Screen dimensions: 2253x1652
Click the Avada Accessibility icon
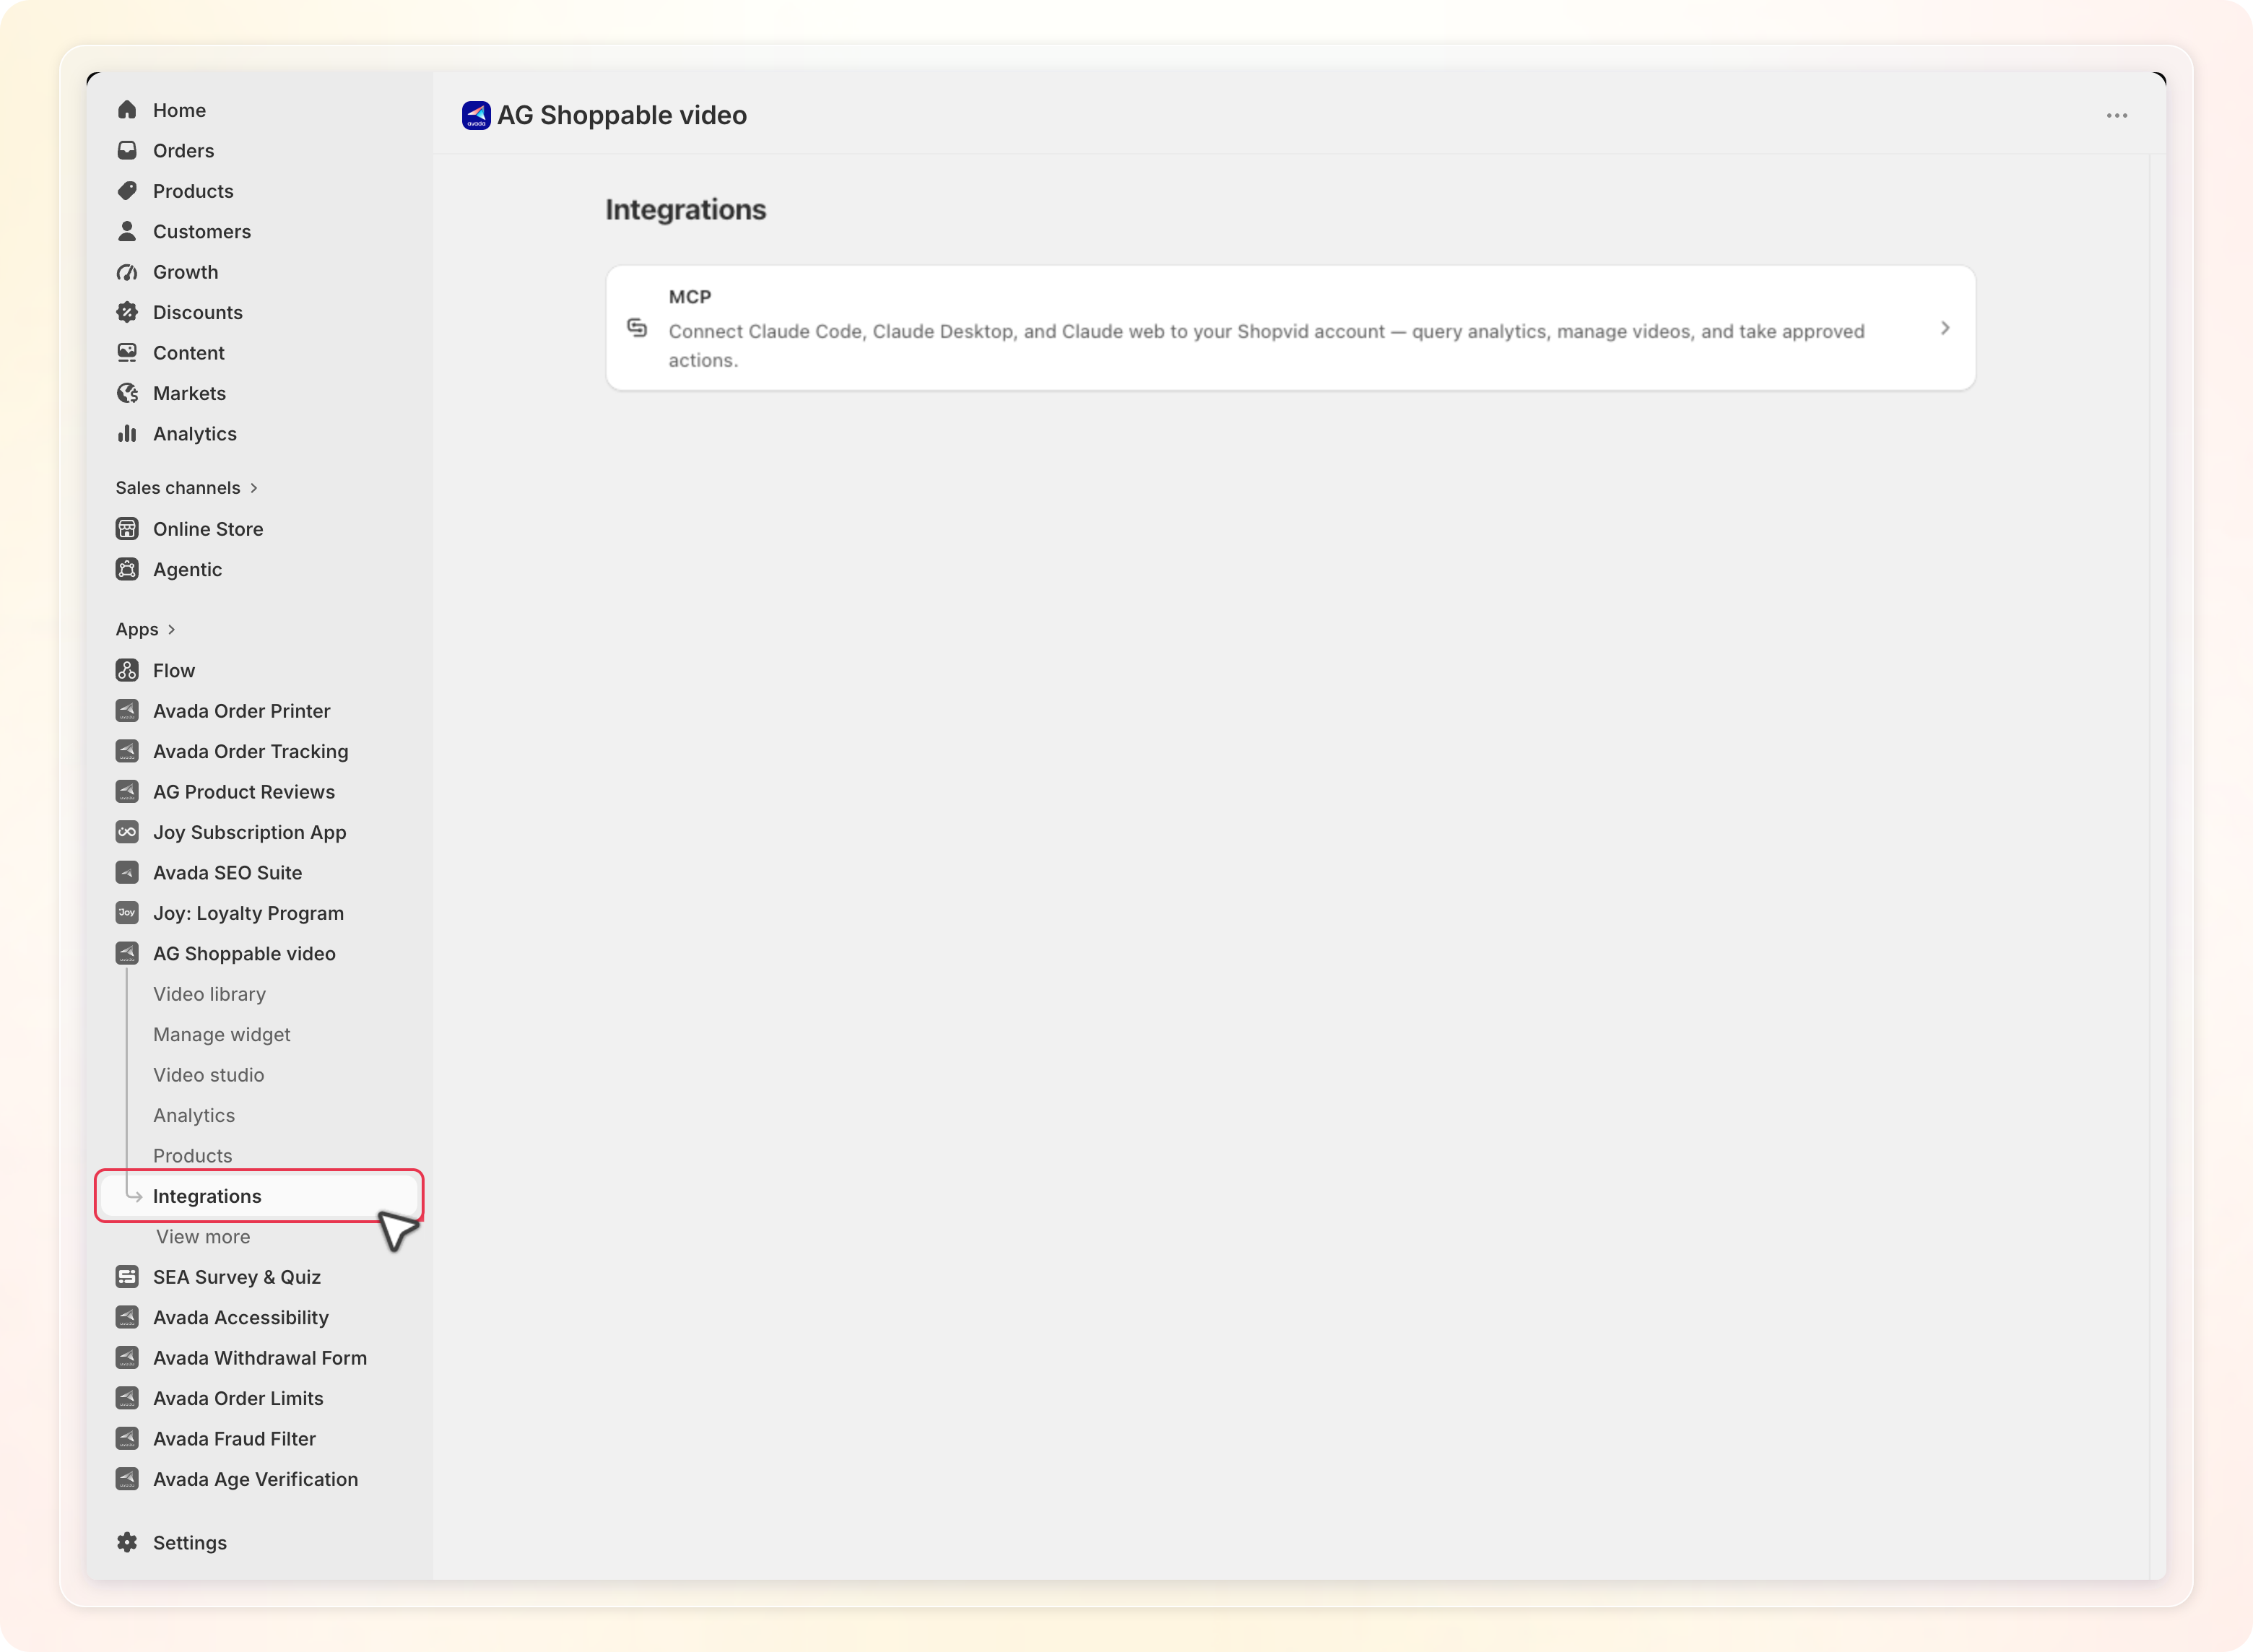127,1318
